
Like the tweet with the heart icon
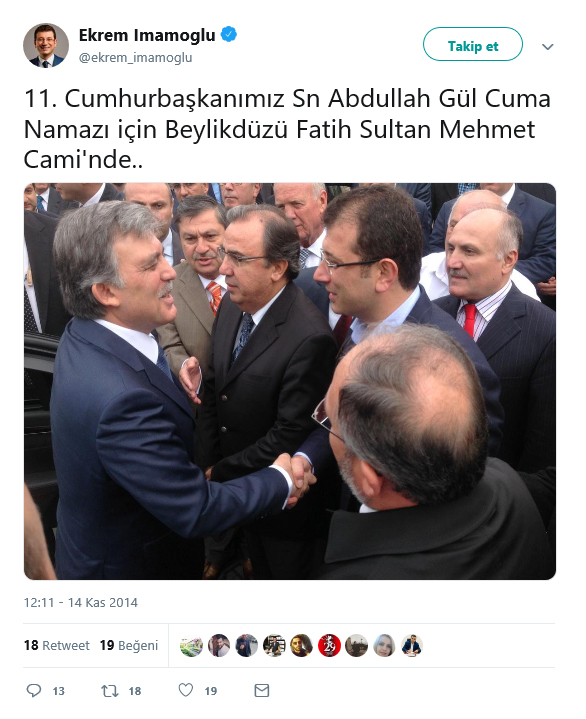click(186, 690)
